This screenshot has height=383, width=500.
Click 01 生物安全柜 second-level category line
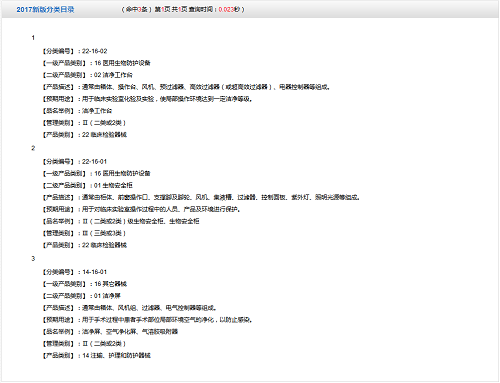88,185
